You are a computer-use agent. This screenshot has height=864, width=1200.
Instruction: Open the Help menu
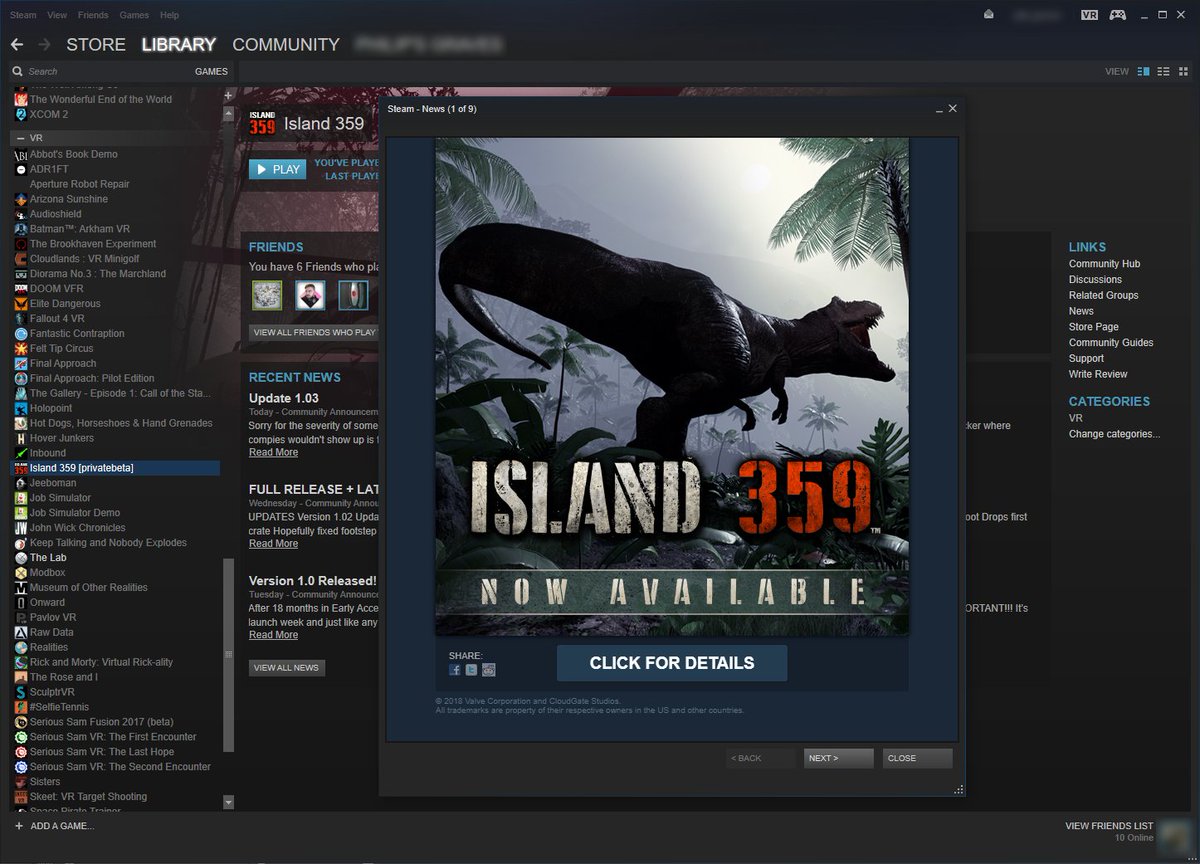[x=169, y=15]
